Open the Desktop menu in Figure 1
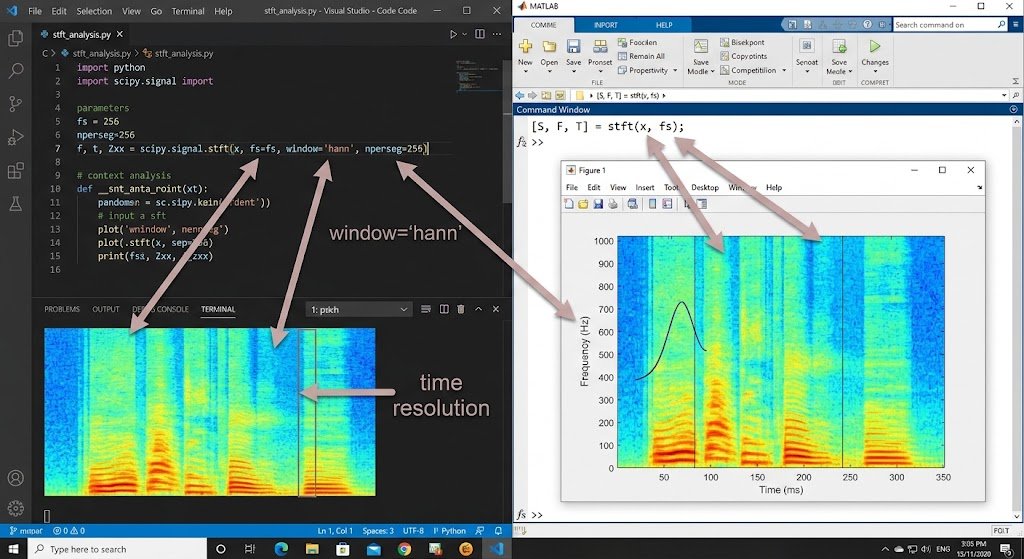The height and width of the screenshot is (559, 1024). (705, 187)
